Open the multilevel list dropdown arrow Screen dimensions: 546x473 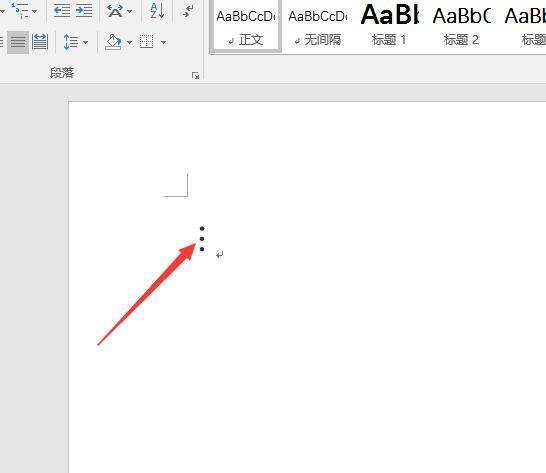tap(34, 11)
